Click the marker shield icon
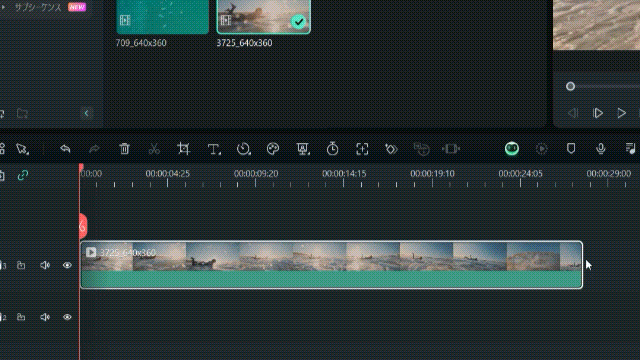Viewport: 640px width, 360px height. click(x=571, y=148)
